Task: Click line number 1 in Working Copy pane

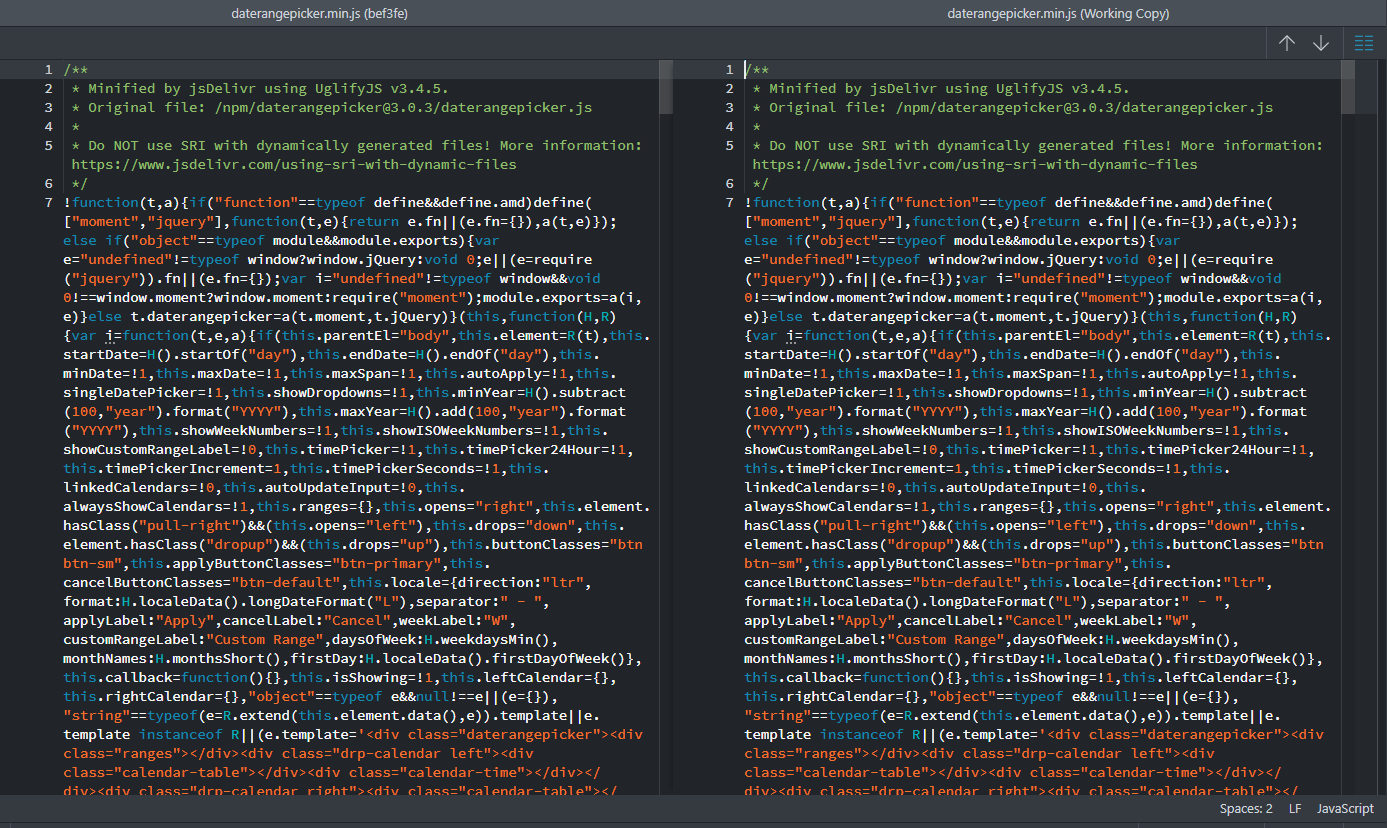Action: click(730, 70)
